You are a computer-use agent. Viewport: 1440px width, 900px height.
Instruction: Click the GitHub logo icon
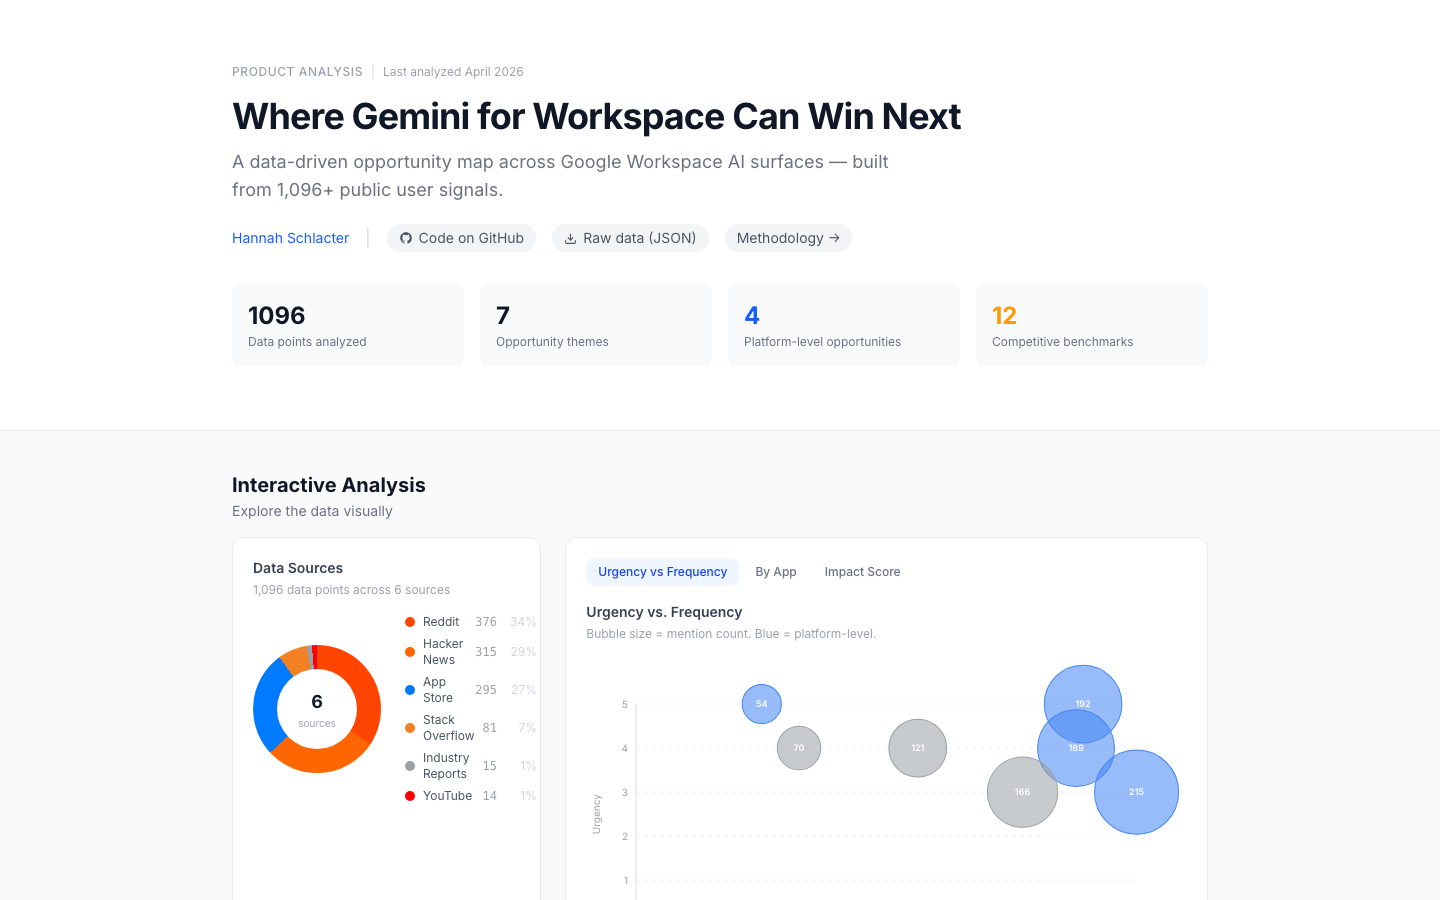click(406, 238)
